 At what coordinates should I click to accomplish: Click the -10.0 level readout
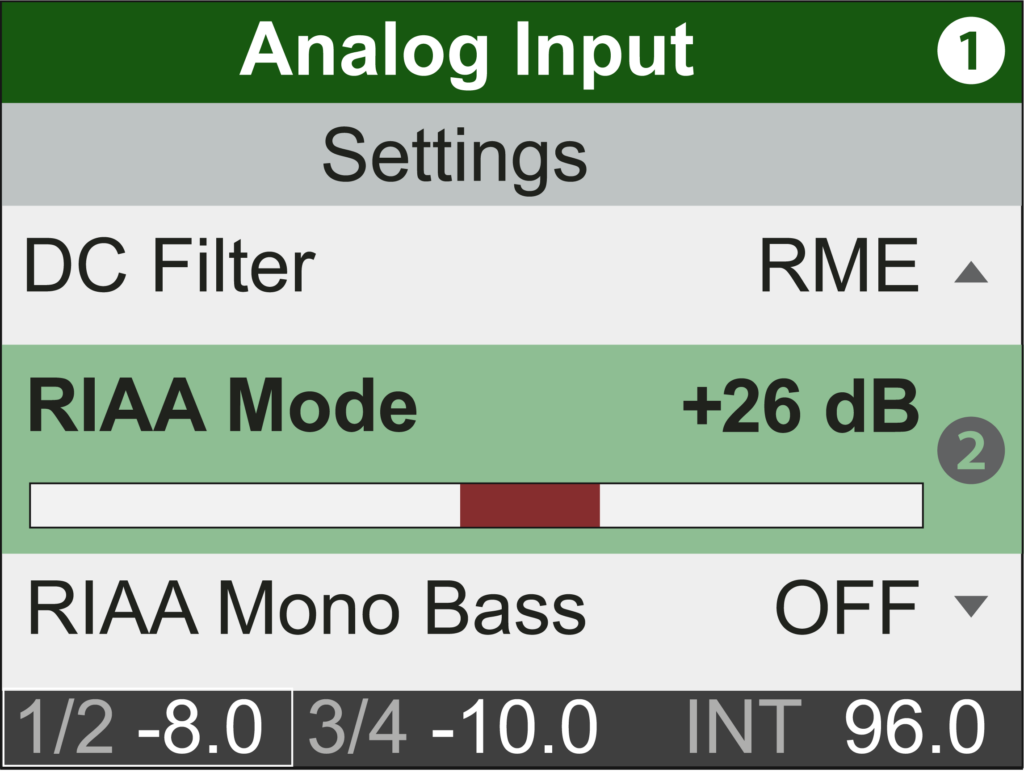point(514,728)
